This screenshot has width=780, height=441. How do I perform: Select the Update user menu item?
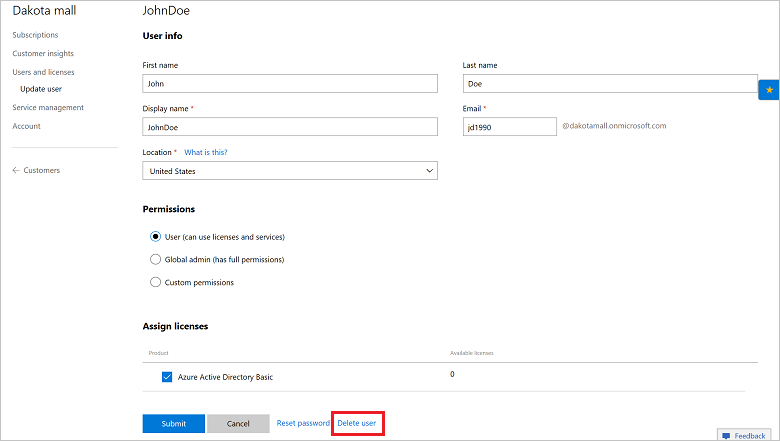point(41,89)
